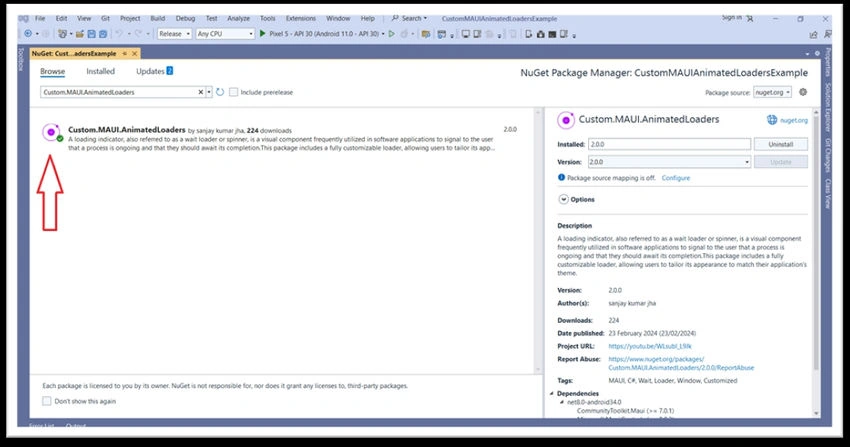The image size is (850, 447).
Task: Open the Window menu
Action: (338, 18)
